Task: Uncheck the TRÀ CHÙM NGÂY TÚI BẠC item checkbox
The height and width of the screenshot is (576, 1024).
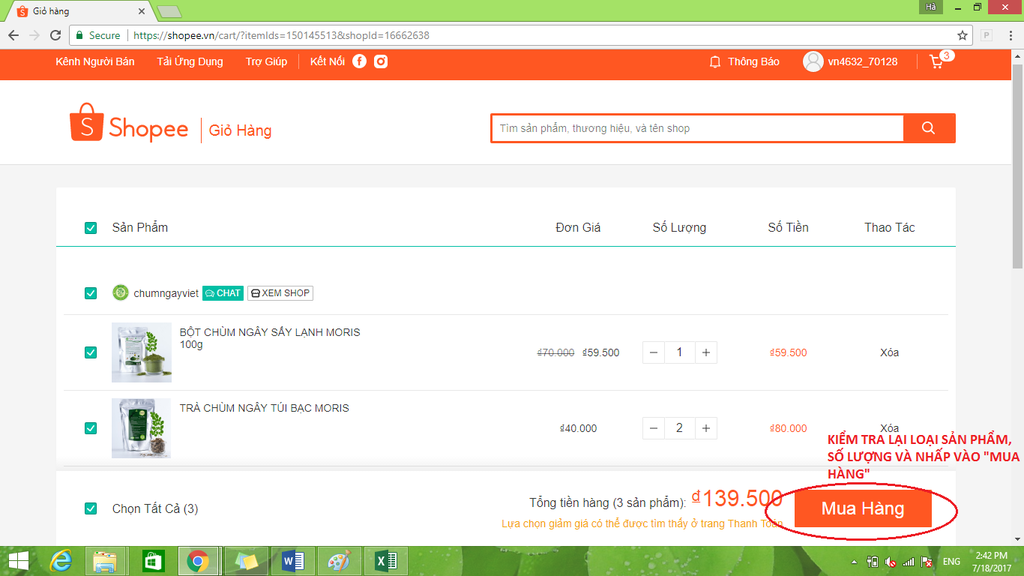Action: tap(91, 428)
